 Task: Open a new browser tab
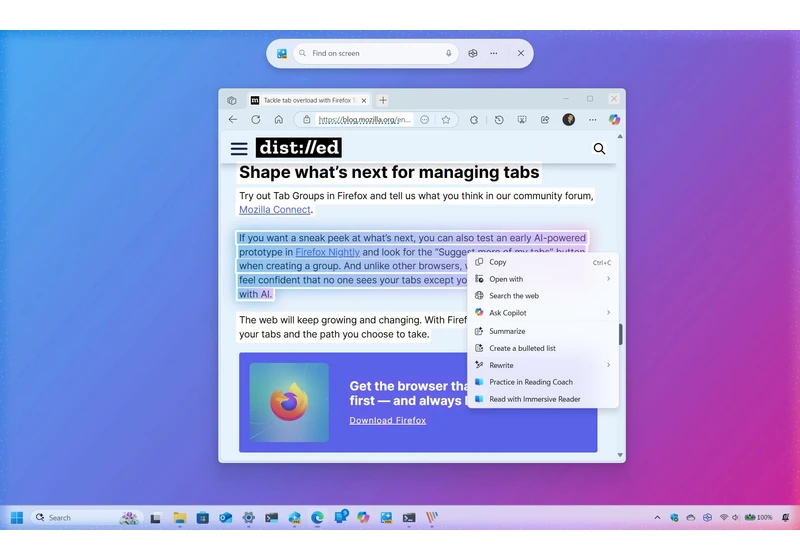[x=383, y=100]
